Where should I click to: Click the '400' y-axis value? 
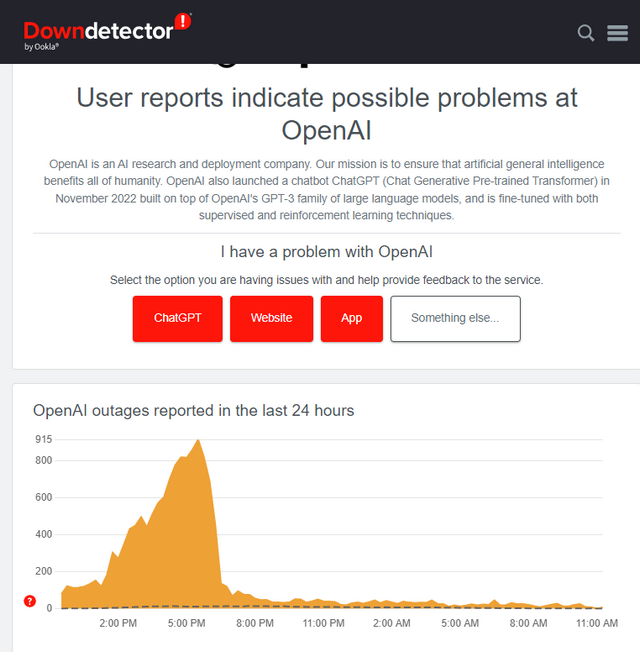44,534
